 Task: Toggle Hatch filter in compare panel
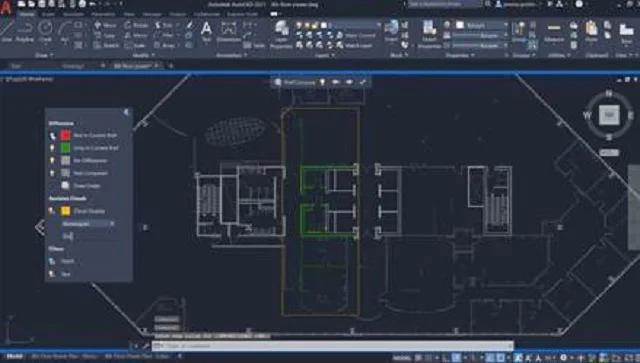coord(52,261)
